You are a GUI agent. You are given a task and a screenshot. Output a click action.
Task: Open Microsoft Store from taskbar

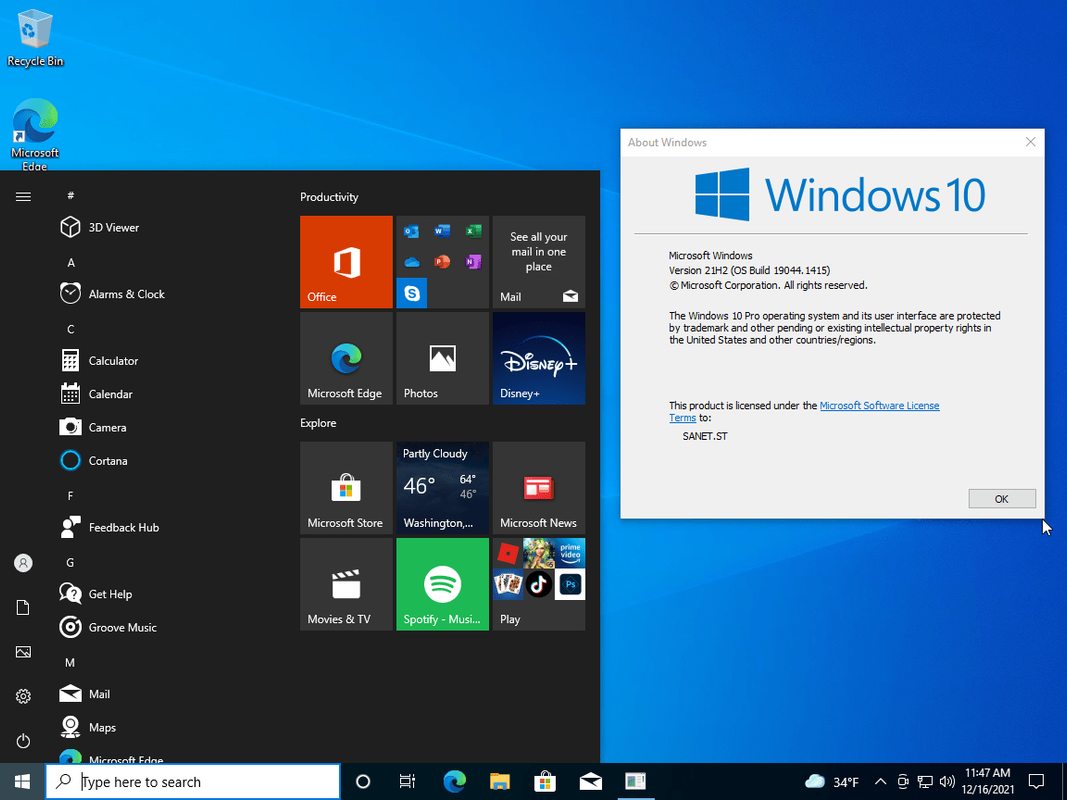pyautogui.click(x=545, y=782)
